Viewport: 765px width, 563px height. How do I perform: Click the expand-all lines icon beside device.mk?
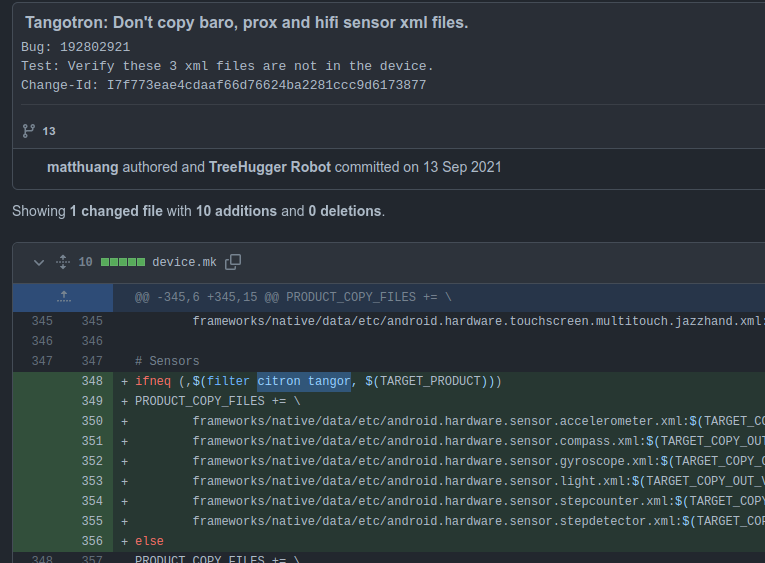(63, 262)
